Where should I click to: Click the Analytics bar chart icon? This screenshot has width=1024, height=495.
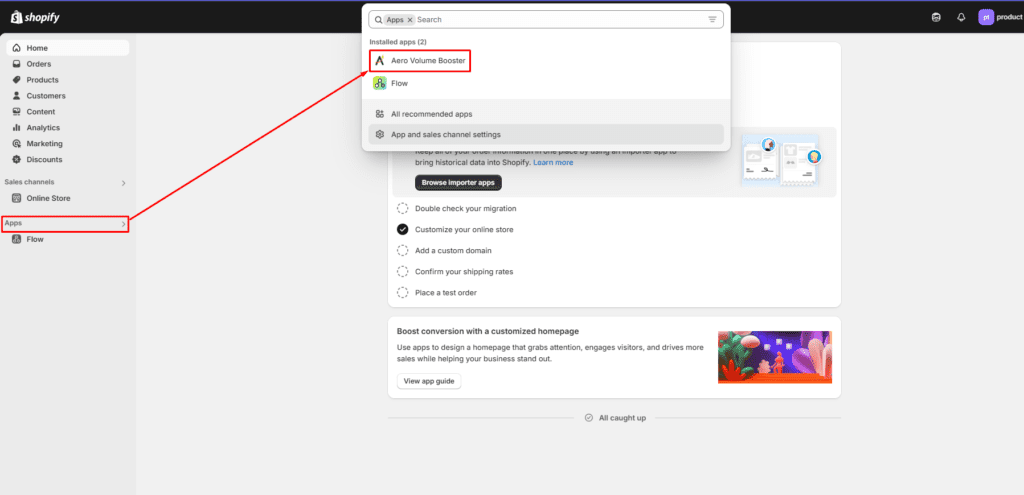[x=16, y=127]
